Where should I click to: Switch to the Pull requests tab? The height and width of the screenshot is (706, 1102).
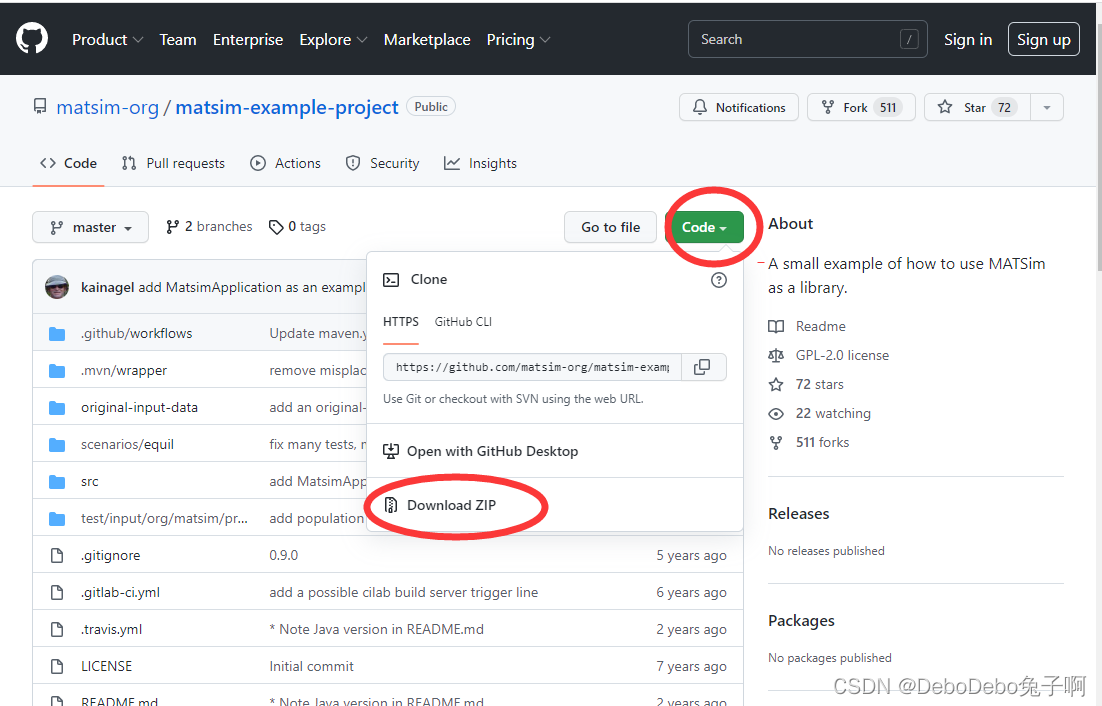pos(173,163)
